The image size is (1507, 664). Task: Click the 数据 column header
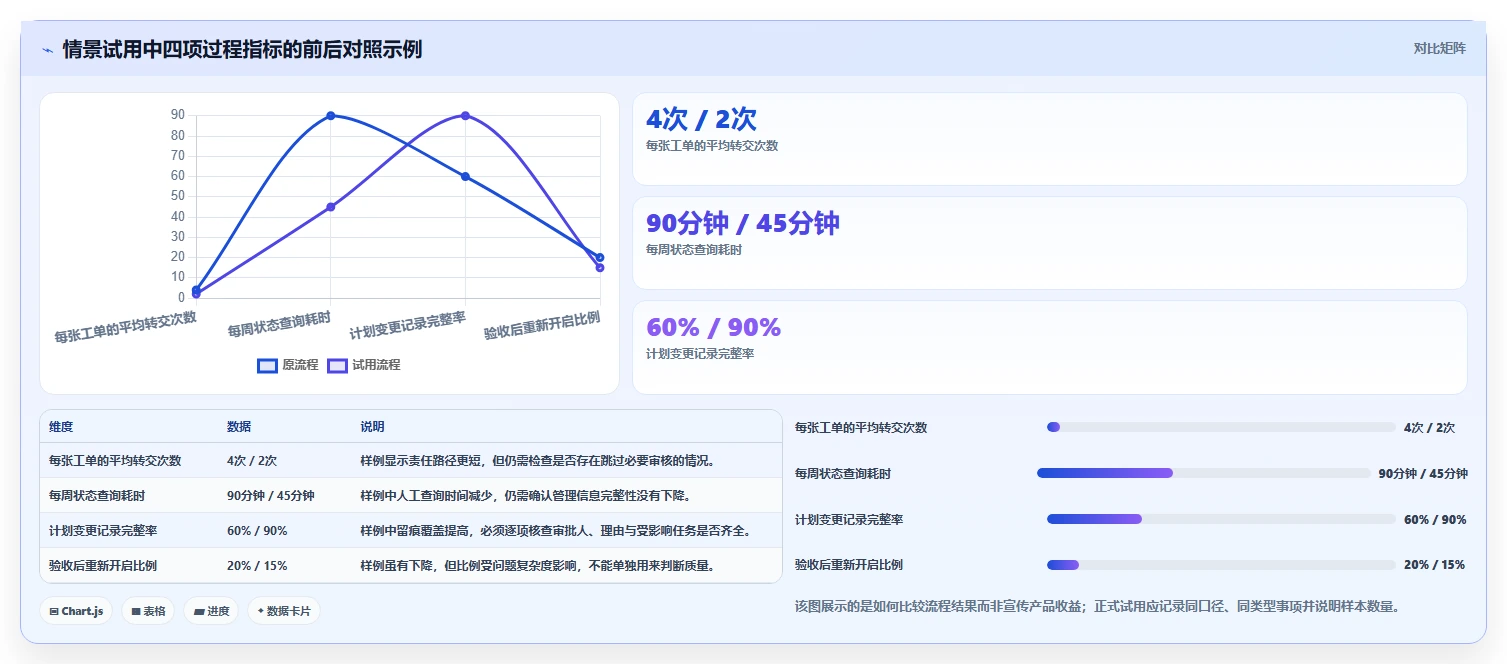tap(239, 427)
